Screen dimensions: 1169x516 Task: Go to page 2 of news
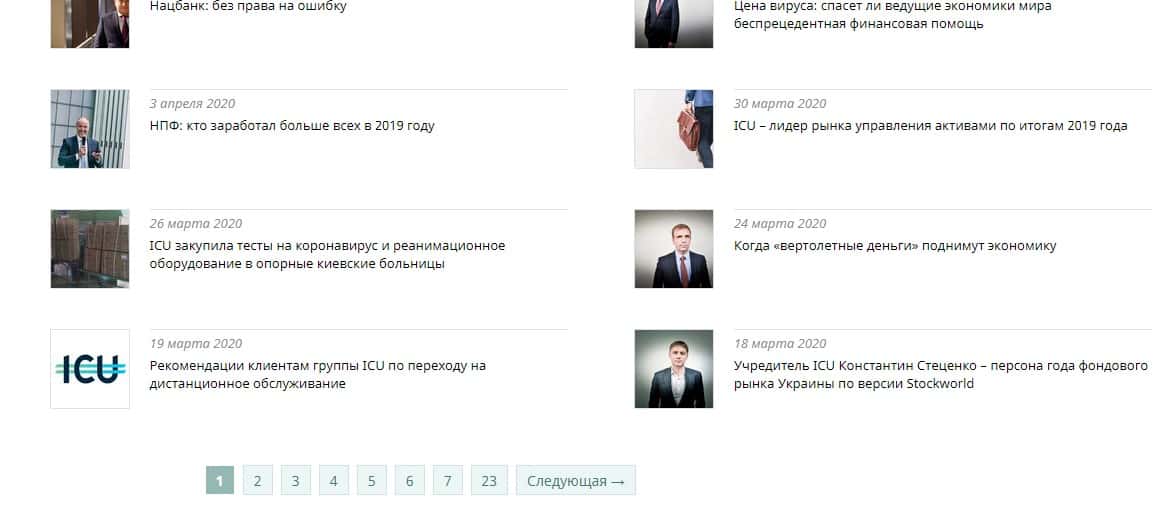pos(257,481)
